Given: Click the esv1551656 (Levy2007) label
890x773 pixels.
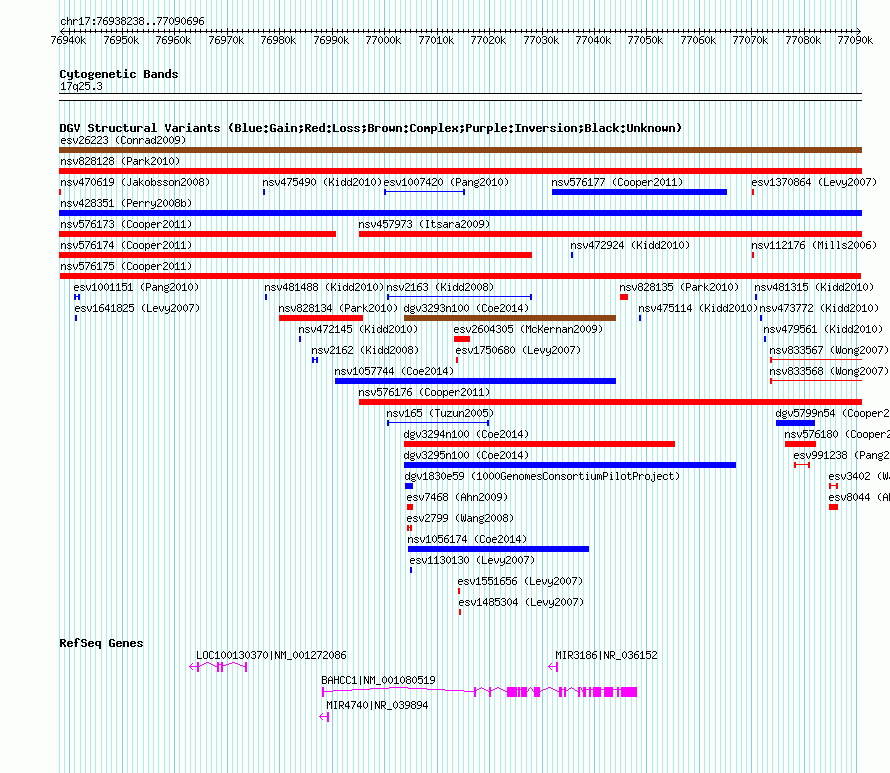Looking at the screenshot, I should tap(520, 581).
